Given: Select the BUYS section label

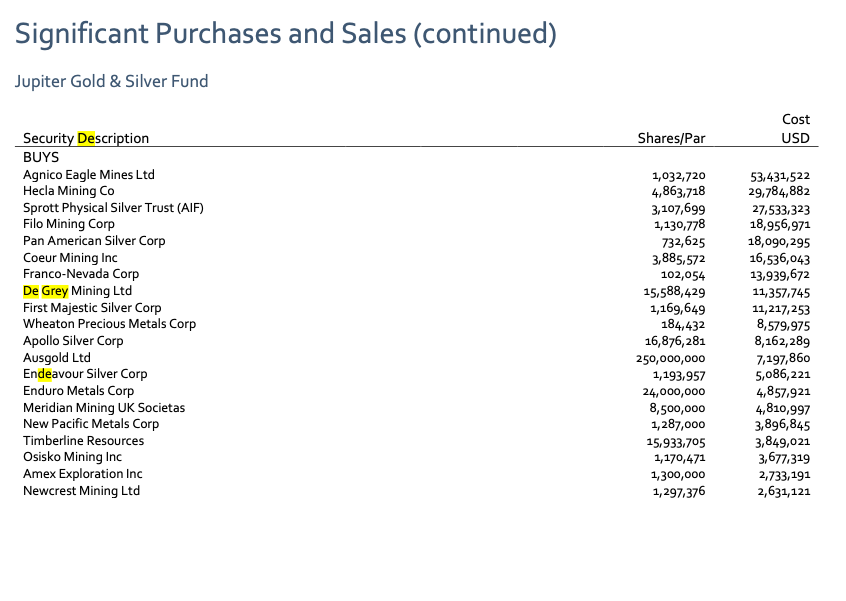Looking at the screenshot, I should (41, 158).
